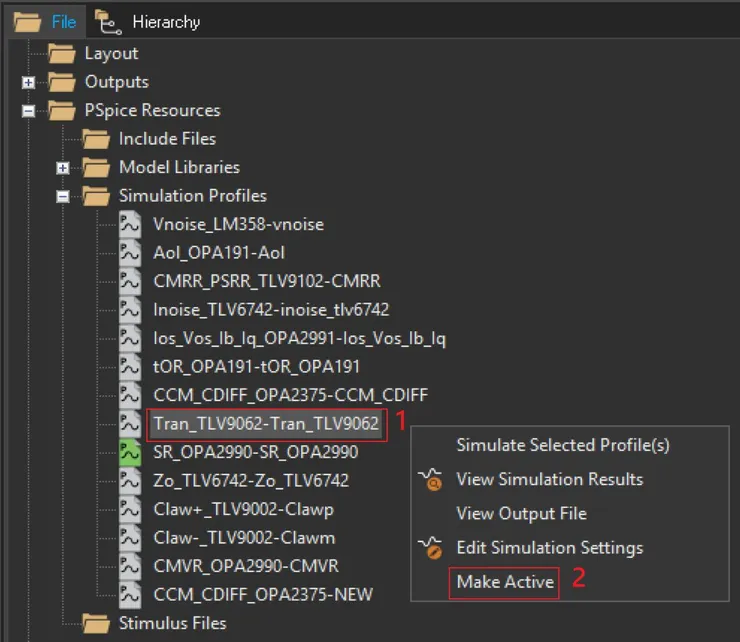Select Ios_Vos_Ib_Iq_OPA2991 profile name
The width and height of the screenshot is (740, 642).
tap(299, 338)
